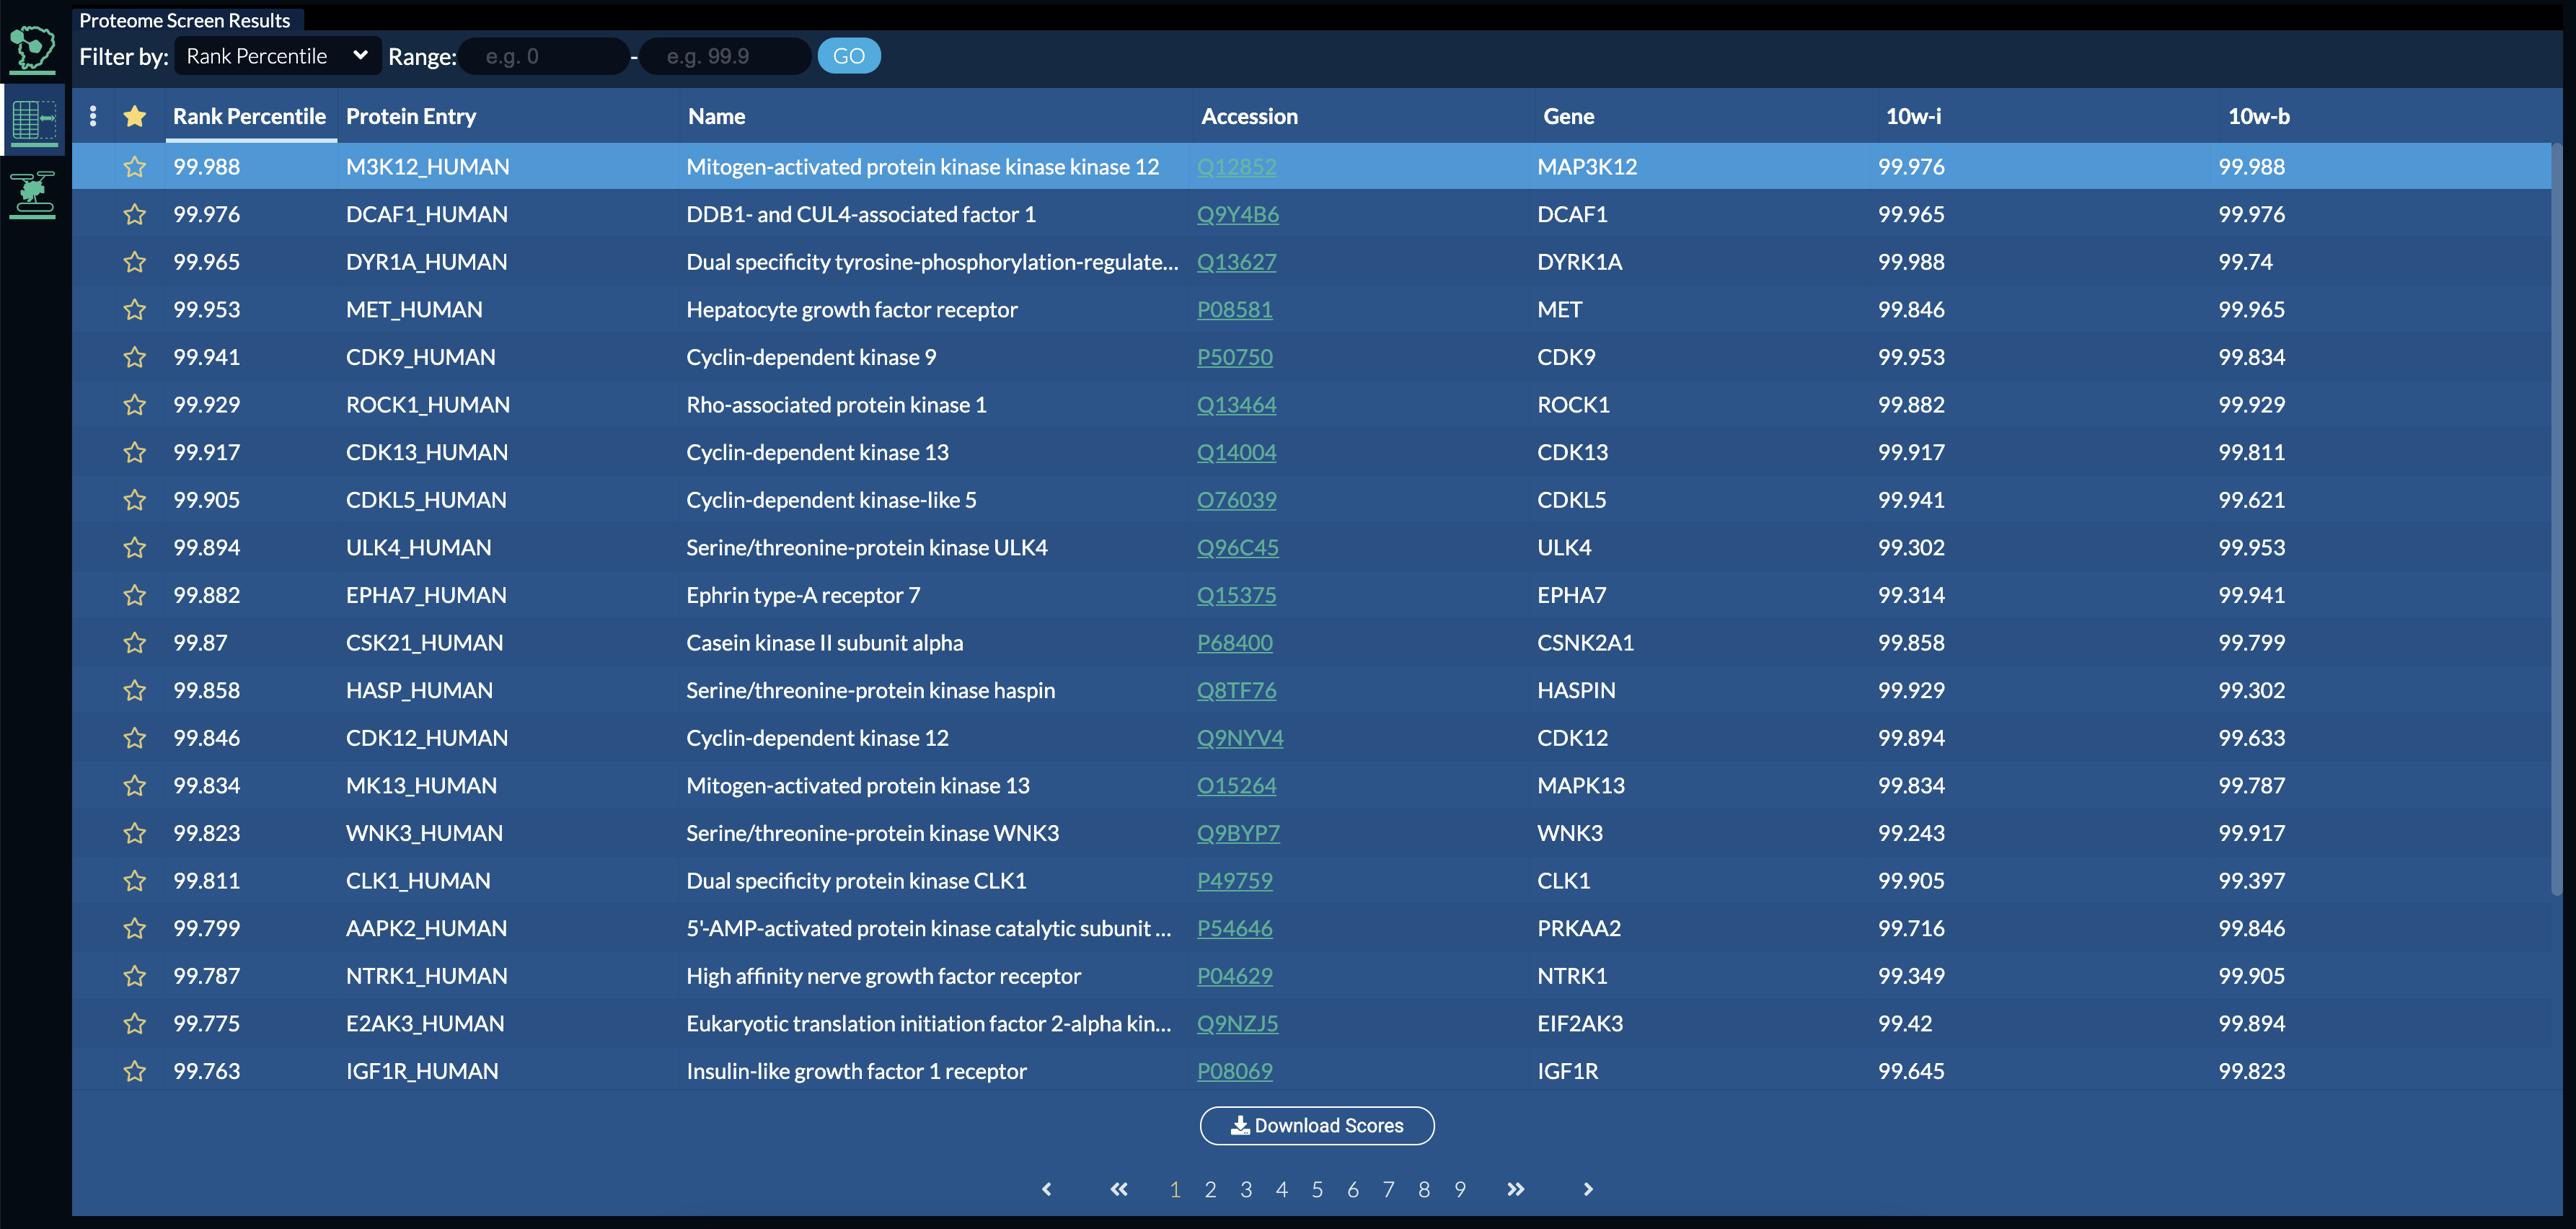Open the three-dot column options menu
This screenshot has width=2576, height=1229.
[x=93, y=116]
